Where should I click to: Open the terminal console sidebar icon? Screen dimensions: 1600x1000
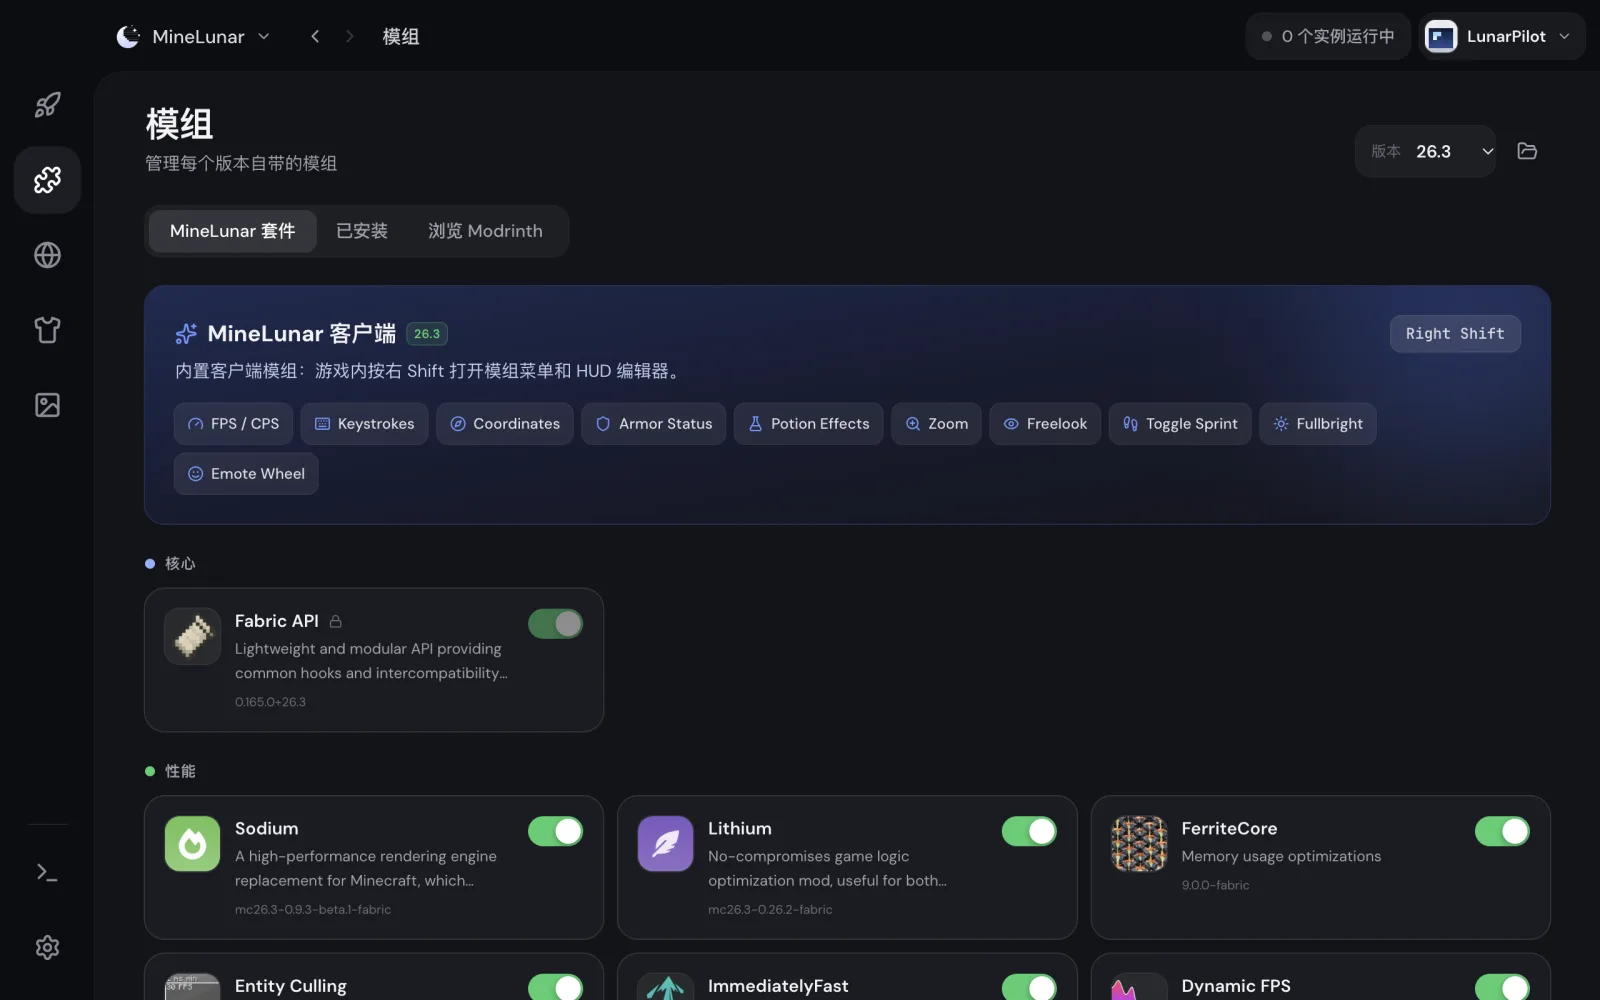pyautogui.click(x=47, y=873)
